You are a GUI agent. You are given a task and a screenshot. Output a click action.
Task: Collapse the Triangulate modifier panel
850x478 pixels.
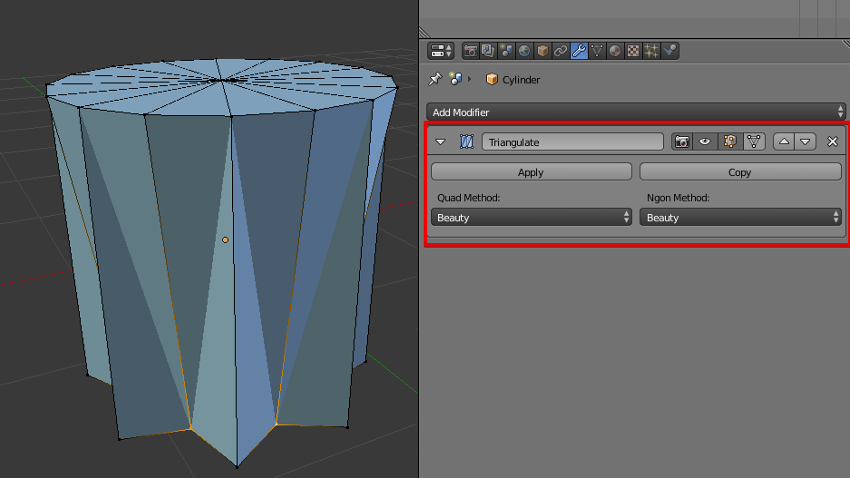pyautogui.click(x=441, y=142)
